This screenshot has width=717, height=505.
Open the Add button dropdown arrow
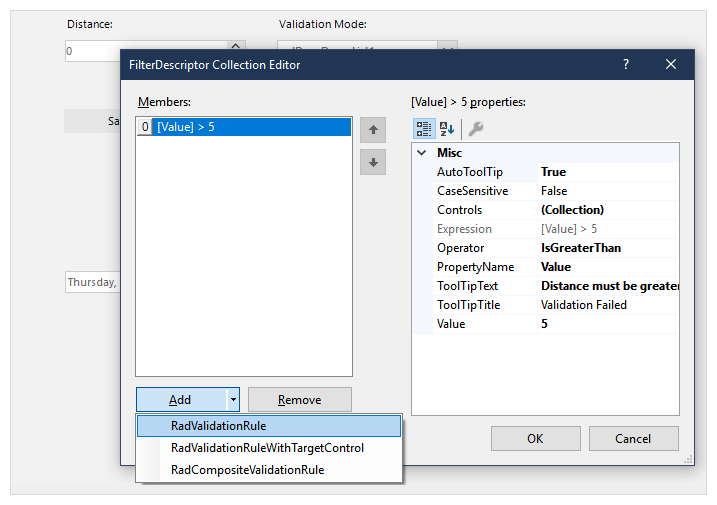pos(233,400)
